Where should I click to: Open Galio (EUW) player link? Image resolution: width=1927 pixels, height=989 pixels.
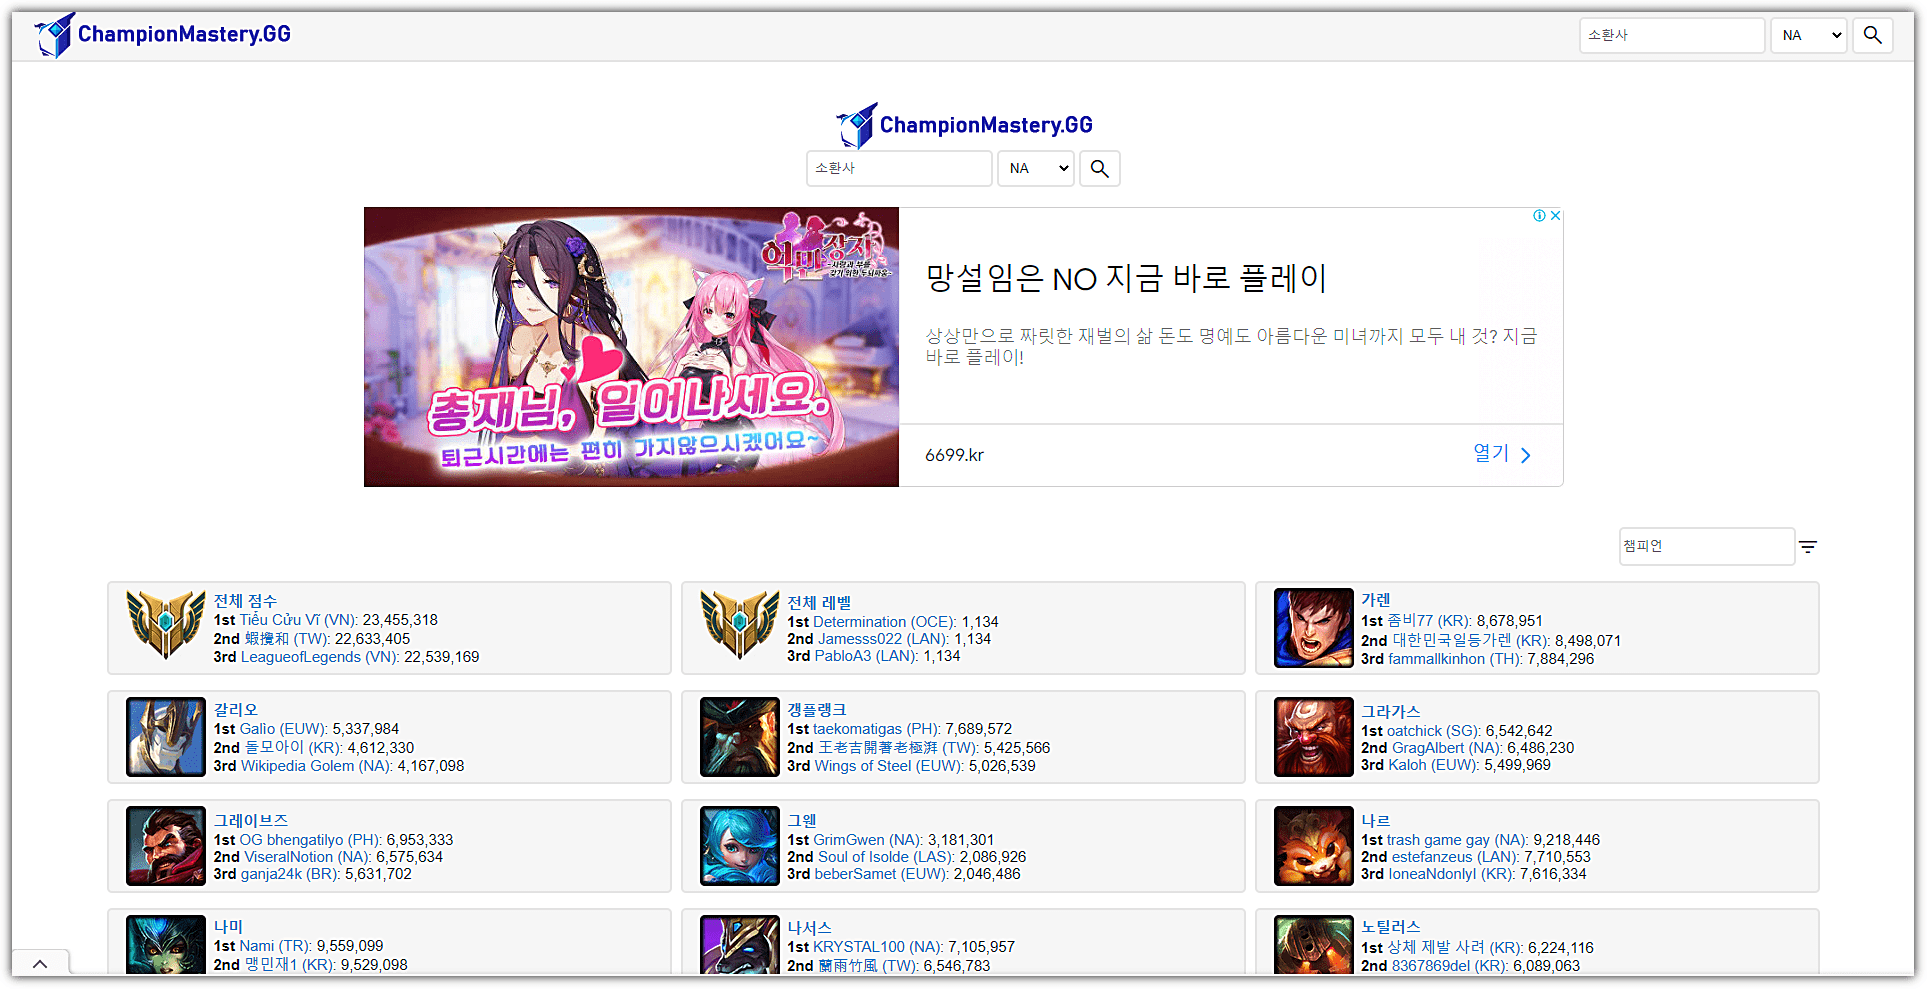coord(284,729)
